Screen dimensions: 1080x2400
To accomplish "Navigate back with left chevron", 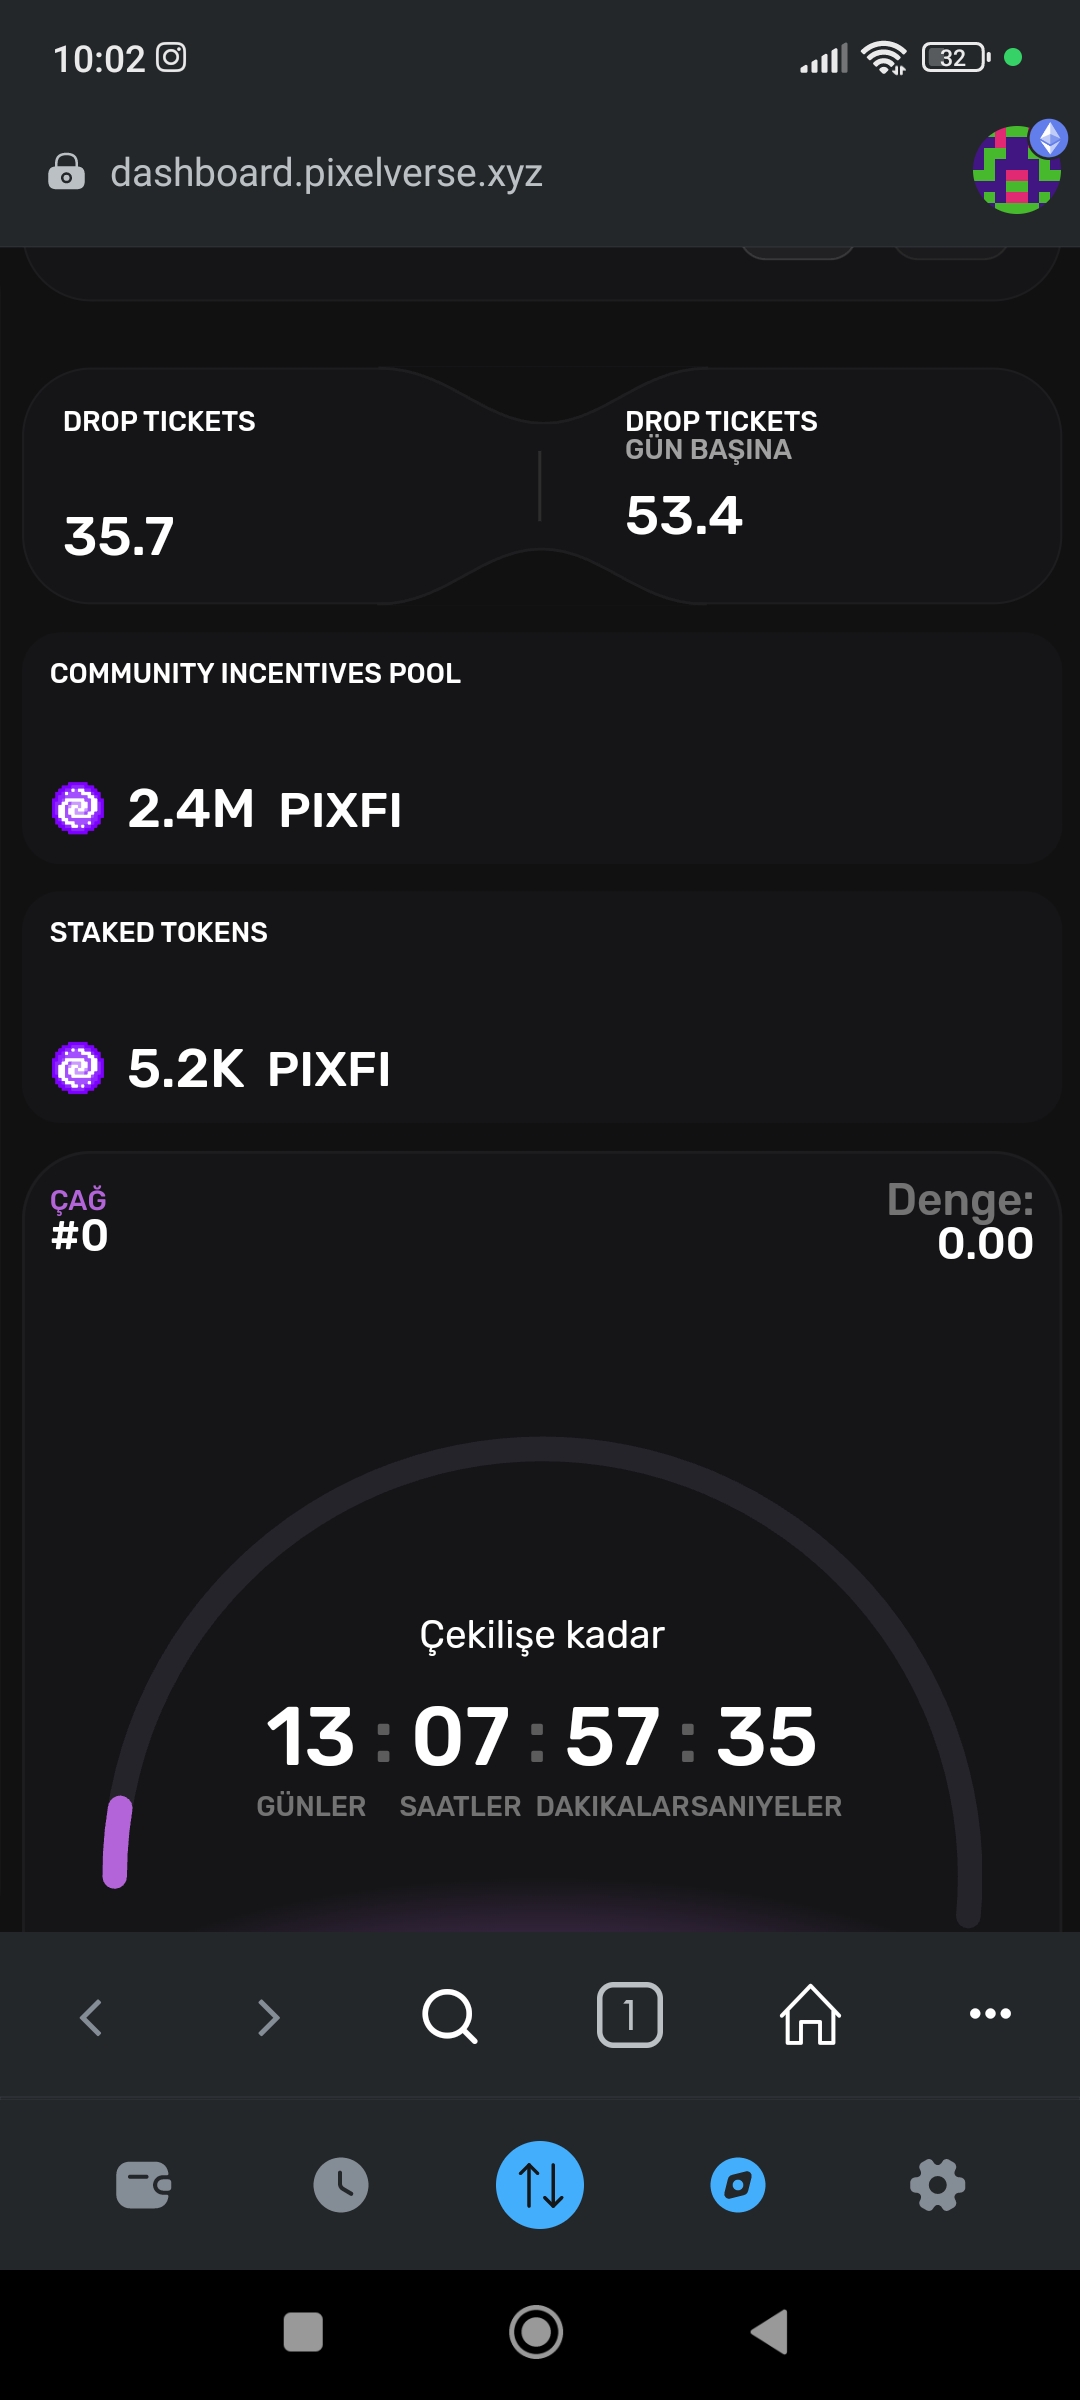I will [91, 2017].
